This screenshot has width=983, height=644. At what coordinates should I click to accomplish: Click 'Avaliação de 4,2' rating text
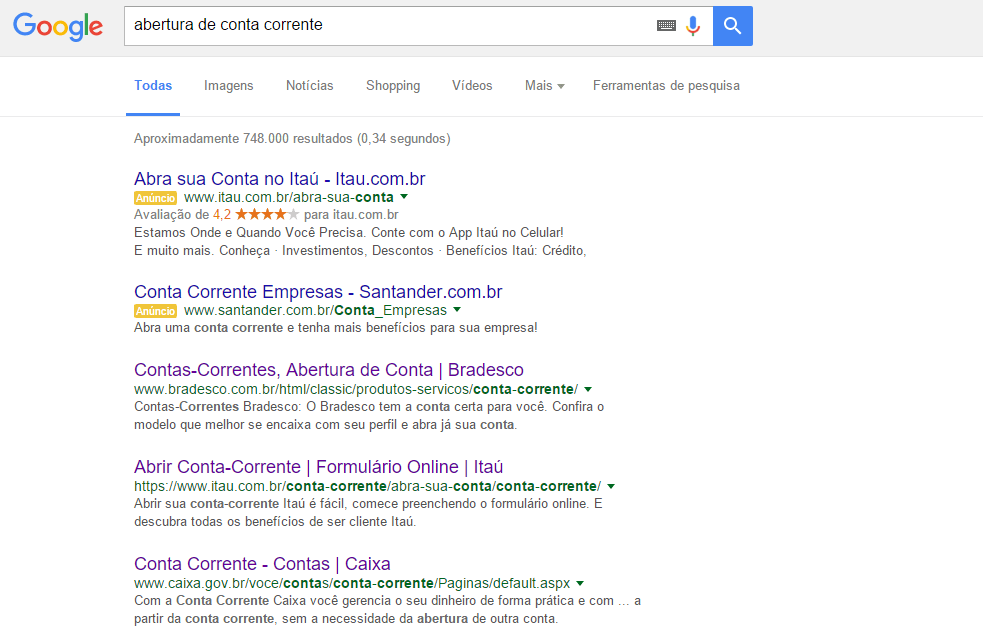(182, 214)
